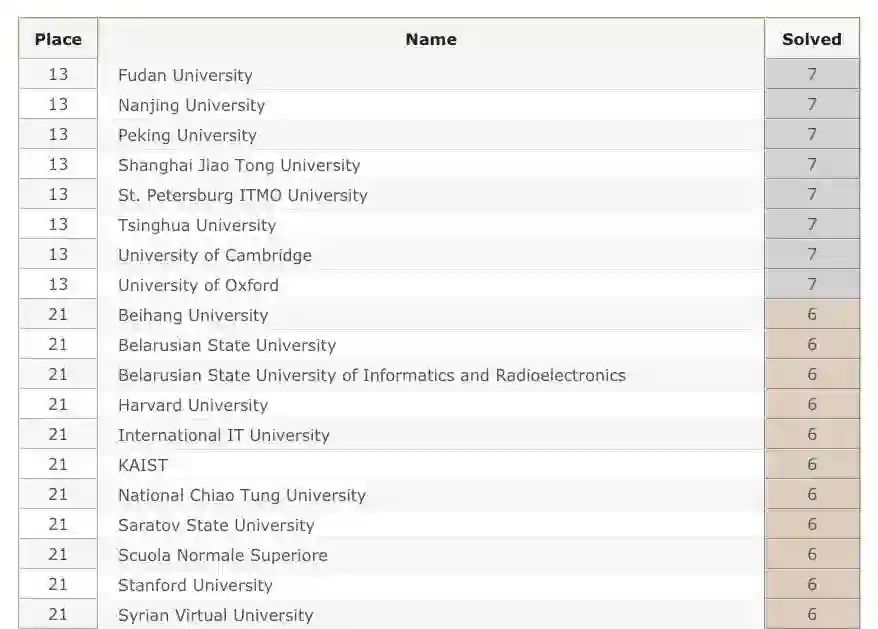This screenshot has height=629, width=878.
Task: Click solved cell for Scuola Normale Superiore
Action: click(x=811, y=554)
